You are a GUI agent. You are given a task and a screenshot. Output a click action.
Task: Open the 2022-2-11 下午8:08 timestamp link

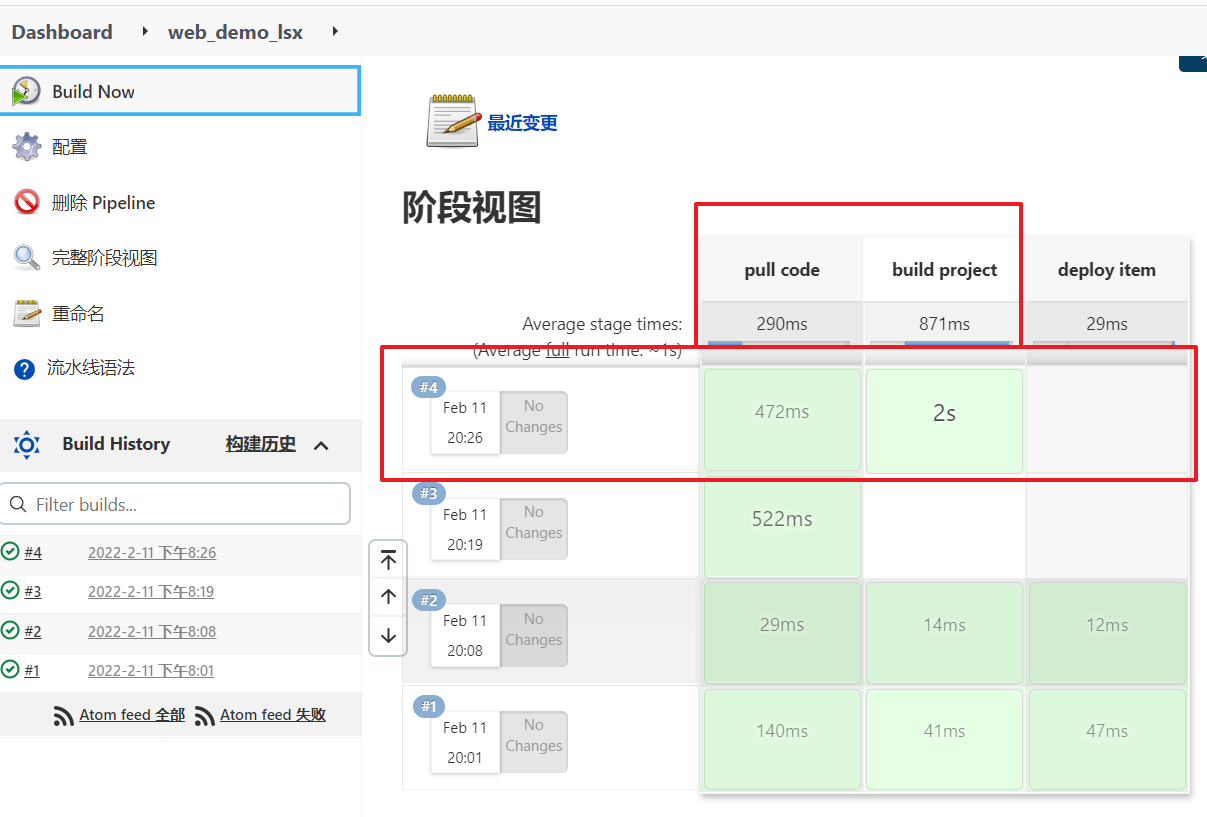click(152, 631)
